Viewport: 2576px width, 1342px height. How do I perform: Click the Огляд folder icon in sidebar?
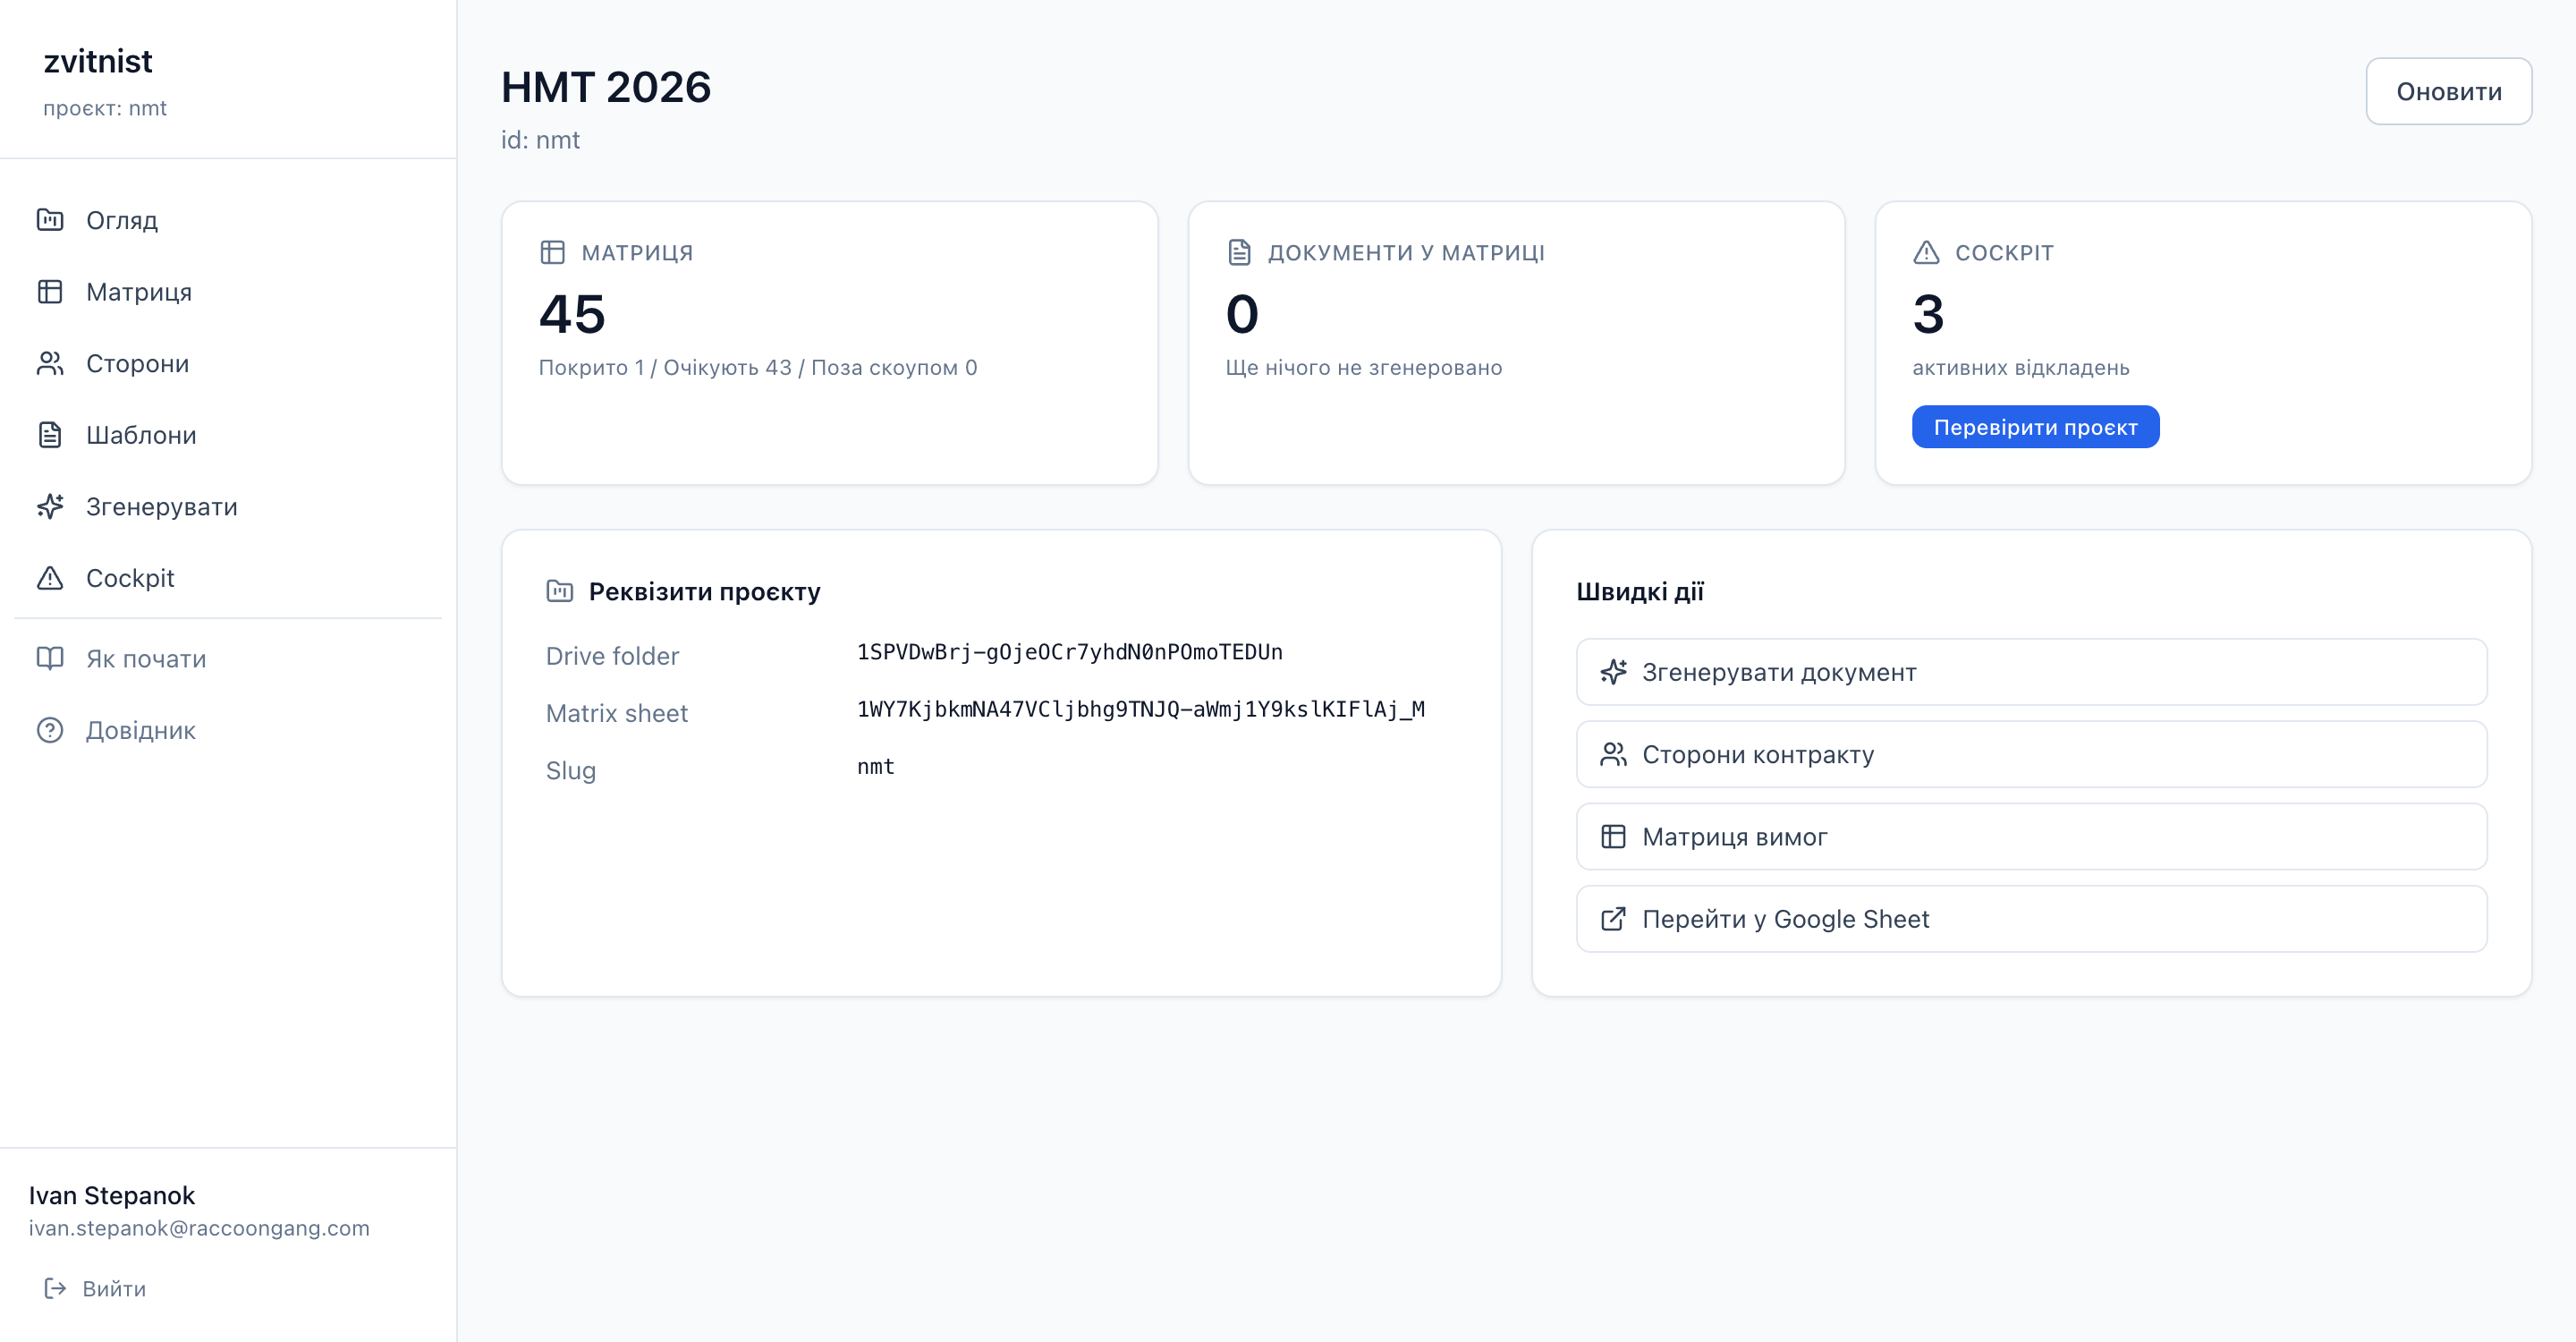[50, 219]
